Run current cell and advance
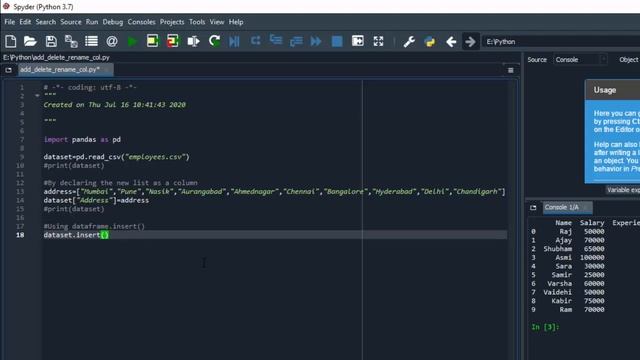This screenshot has width=640, height=360. [x=173, y=41]
